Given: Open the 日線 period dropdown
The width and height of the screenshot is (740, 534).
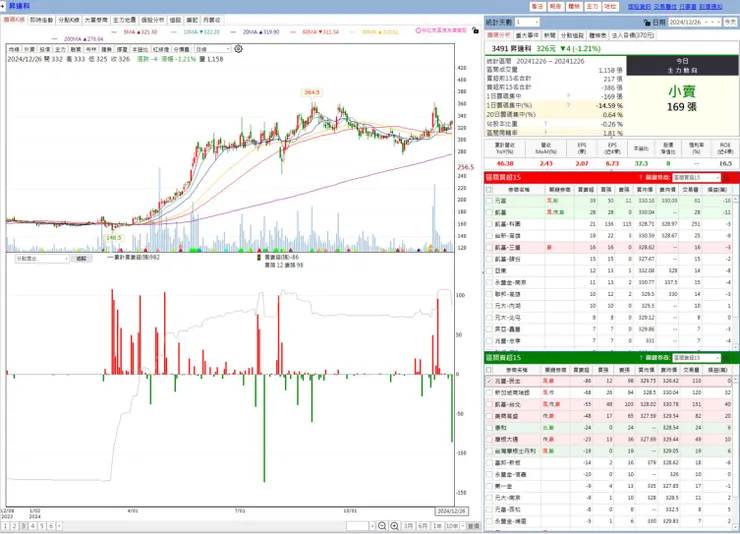Looking at the screenshot, I should click(213, 49).
